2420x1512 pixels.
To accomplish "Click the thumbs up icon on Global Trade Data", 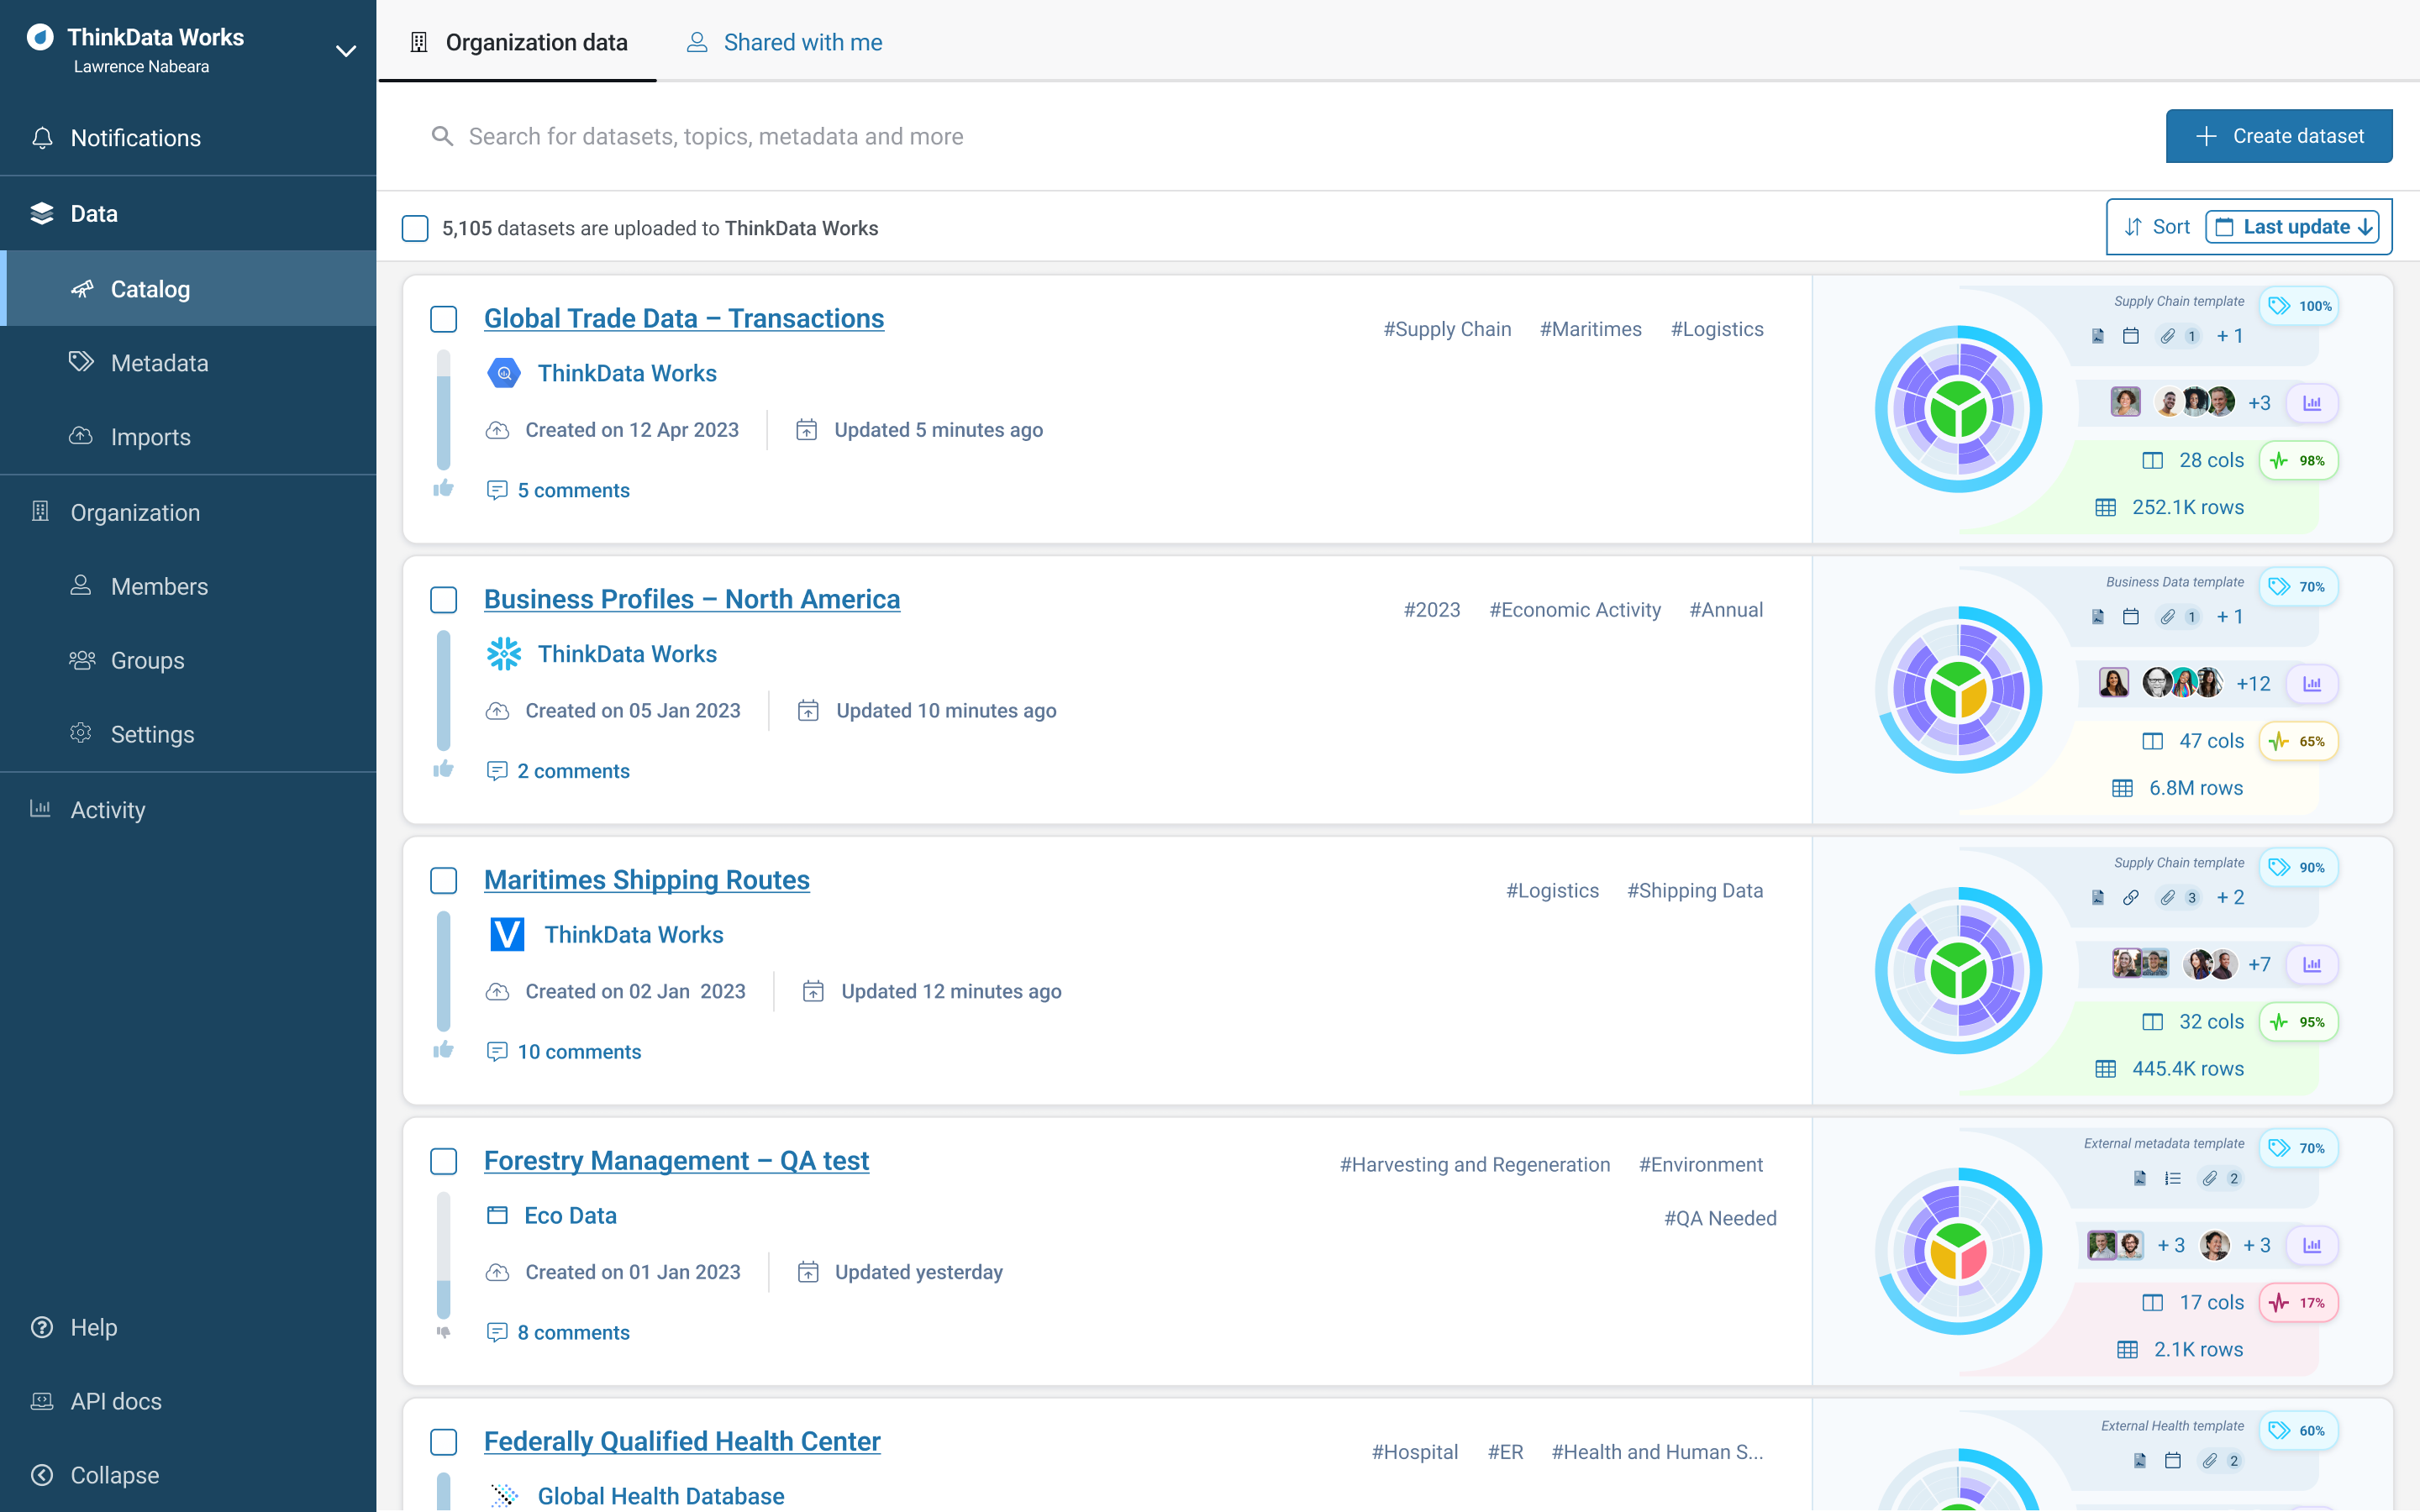I will (445, 490).
